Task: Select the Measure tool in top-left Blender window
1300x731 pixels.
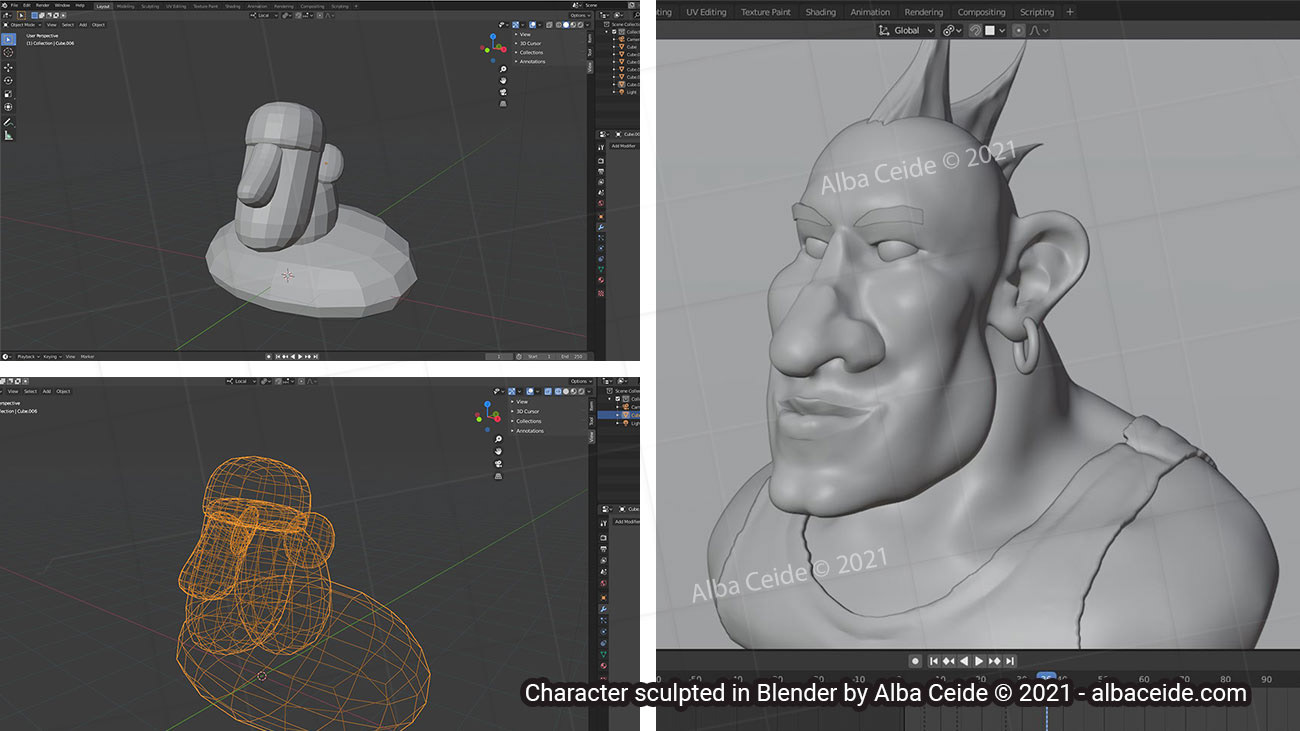Action: click(x=8, y=135)
